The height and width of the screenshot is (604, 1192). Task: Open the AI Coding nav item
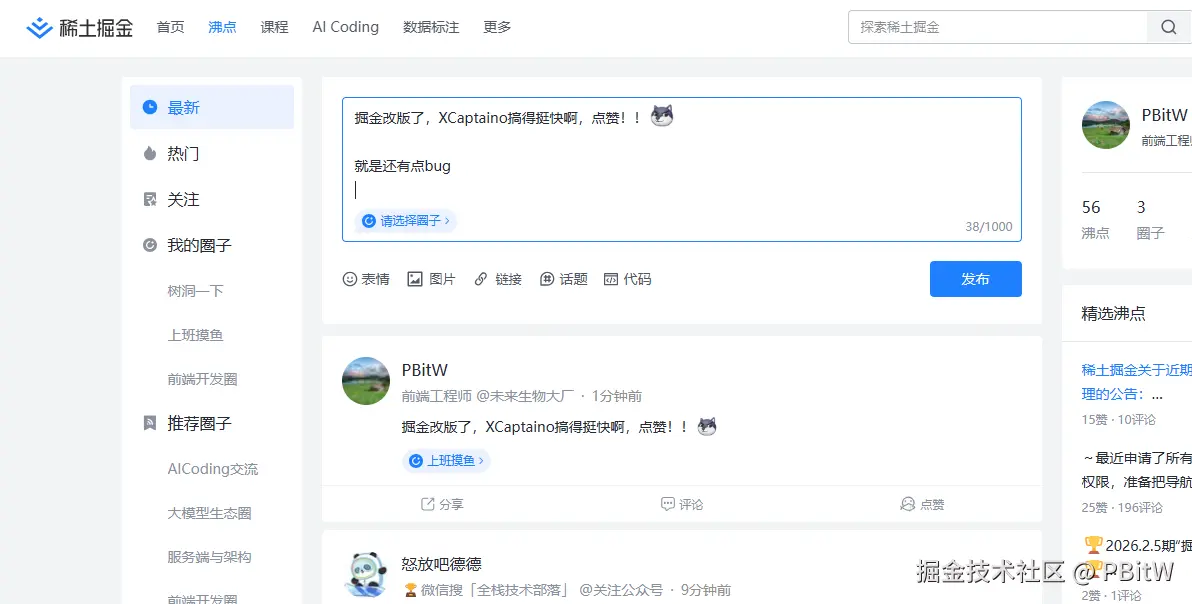coord(345,27)
